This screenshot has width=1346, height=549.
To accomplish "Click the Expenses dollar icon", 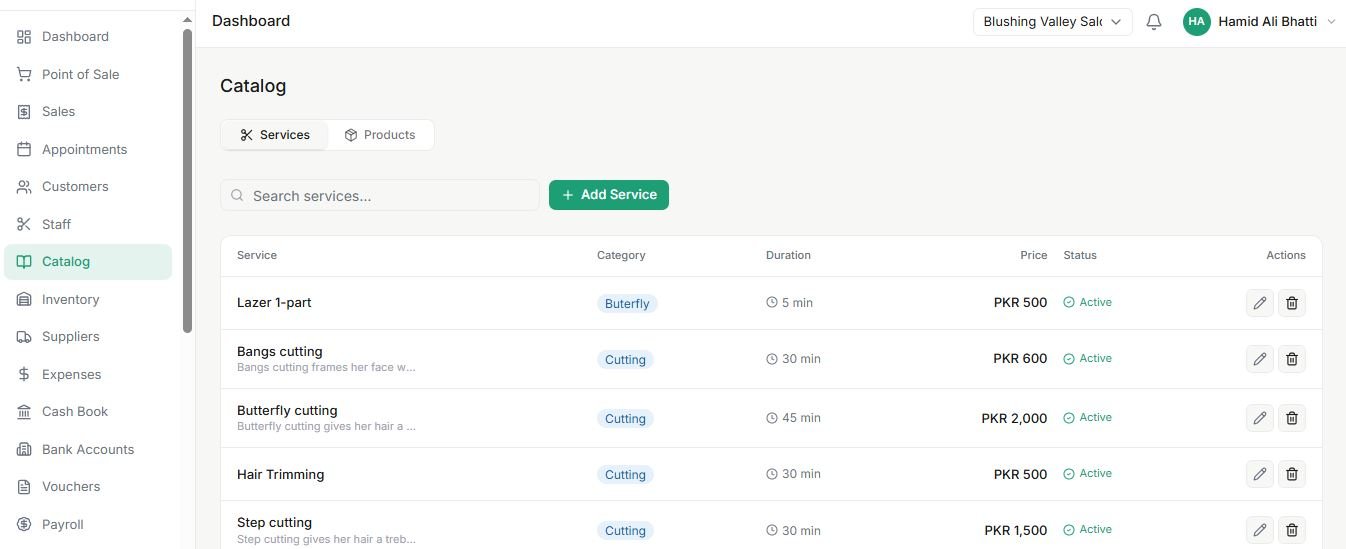I will [24, 374].
